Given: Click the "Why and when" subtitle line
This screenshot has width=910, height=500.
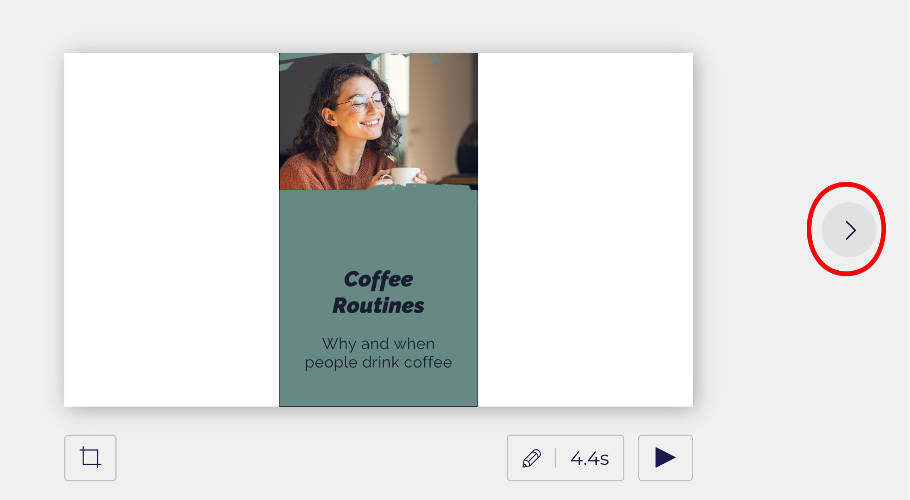Looking at the screenshot, I should 378,343.
